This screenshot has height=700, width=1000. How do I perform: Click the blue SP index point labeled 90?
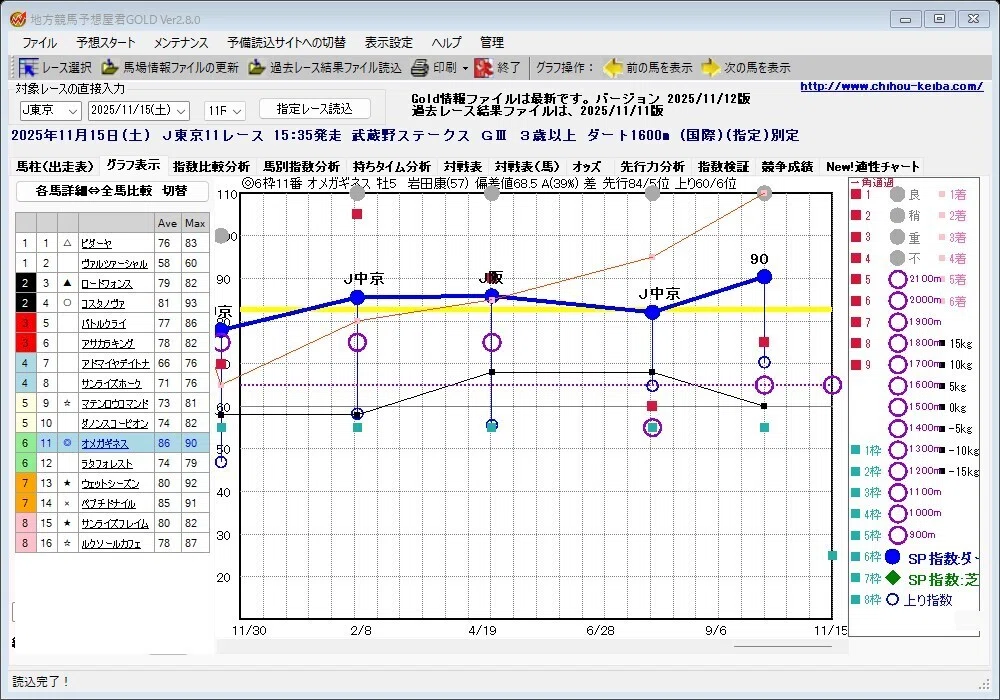tap(764, 277)
